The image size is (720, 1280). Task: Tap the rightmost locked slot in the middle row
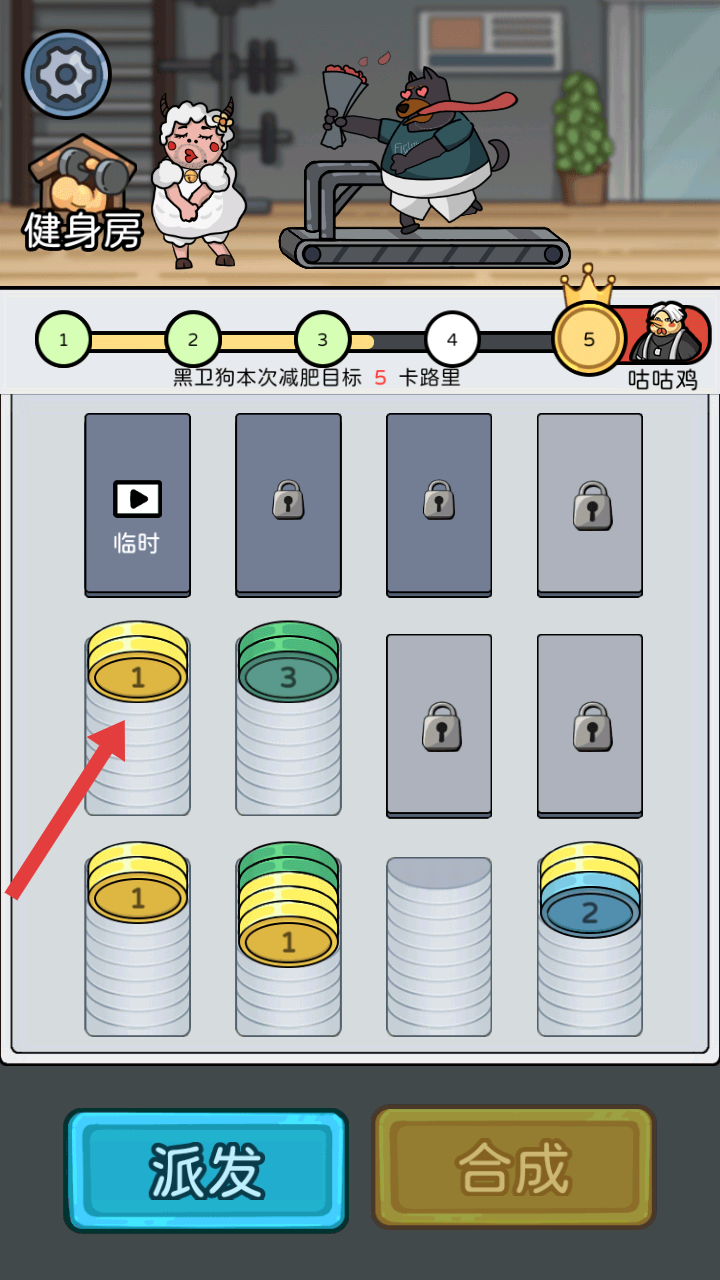click(590, 725)
